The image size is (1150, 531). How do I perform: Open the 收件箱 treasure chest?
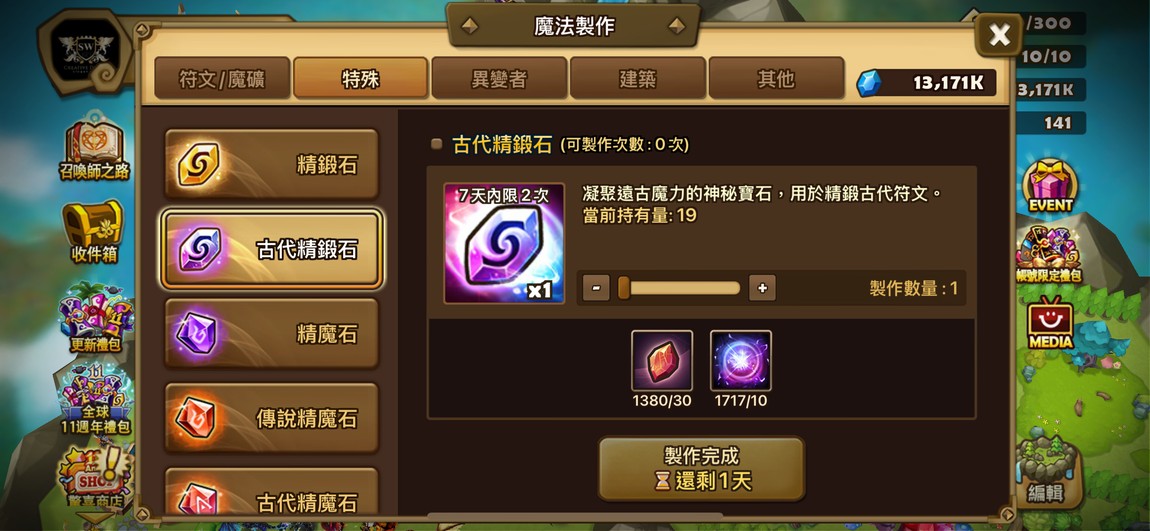[95, 232]
